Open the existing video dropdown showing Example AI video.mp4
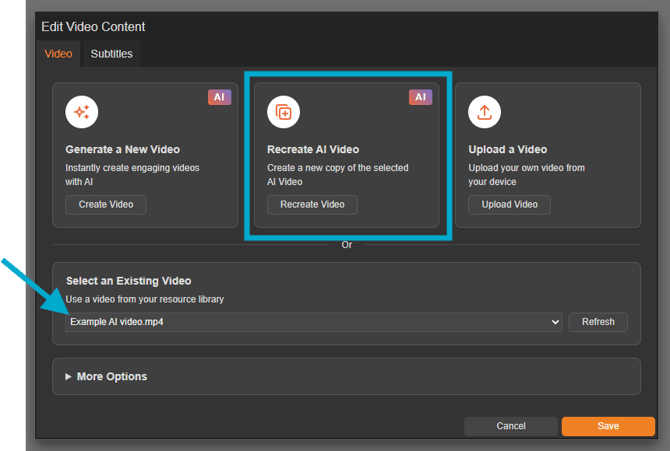This screenshot has height=451, width=670. point(314,322)
